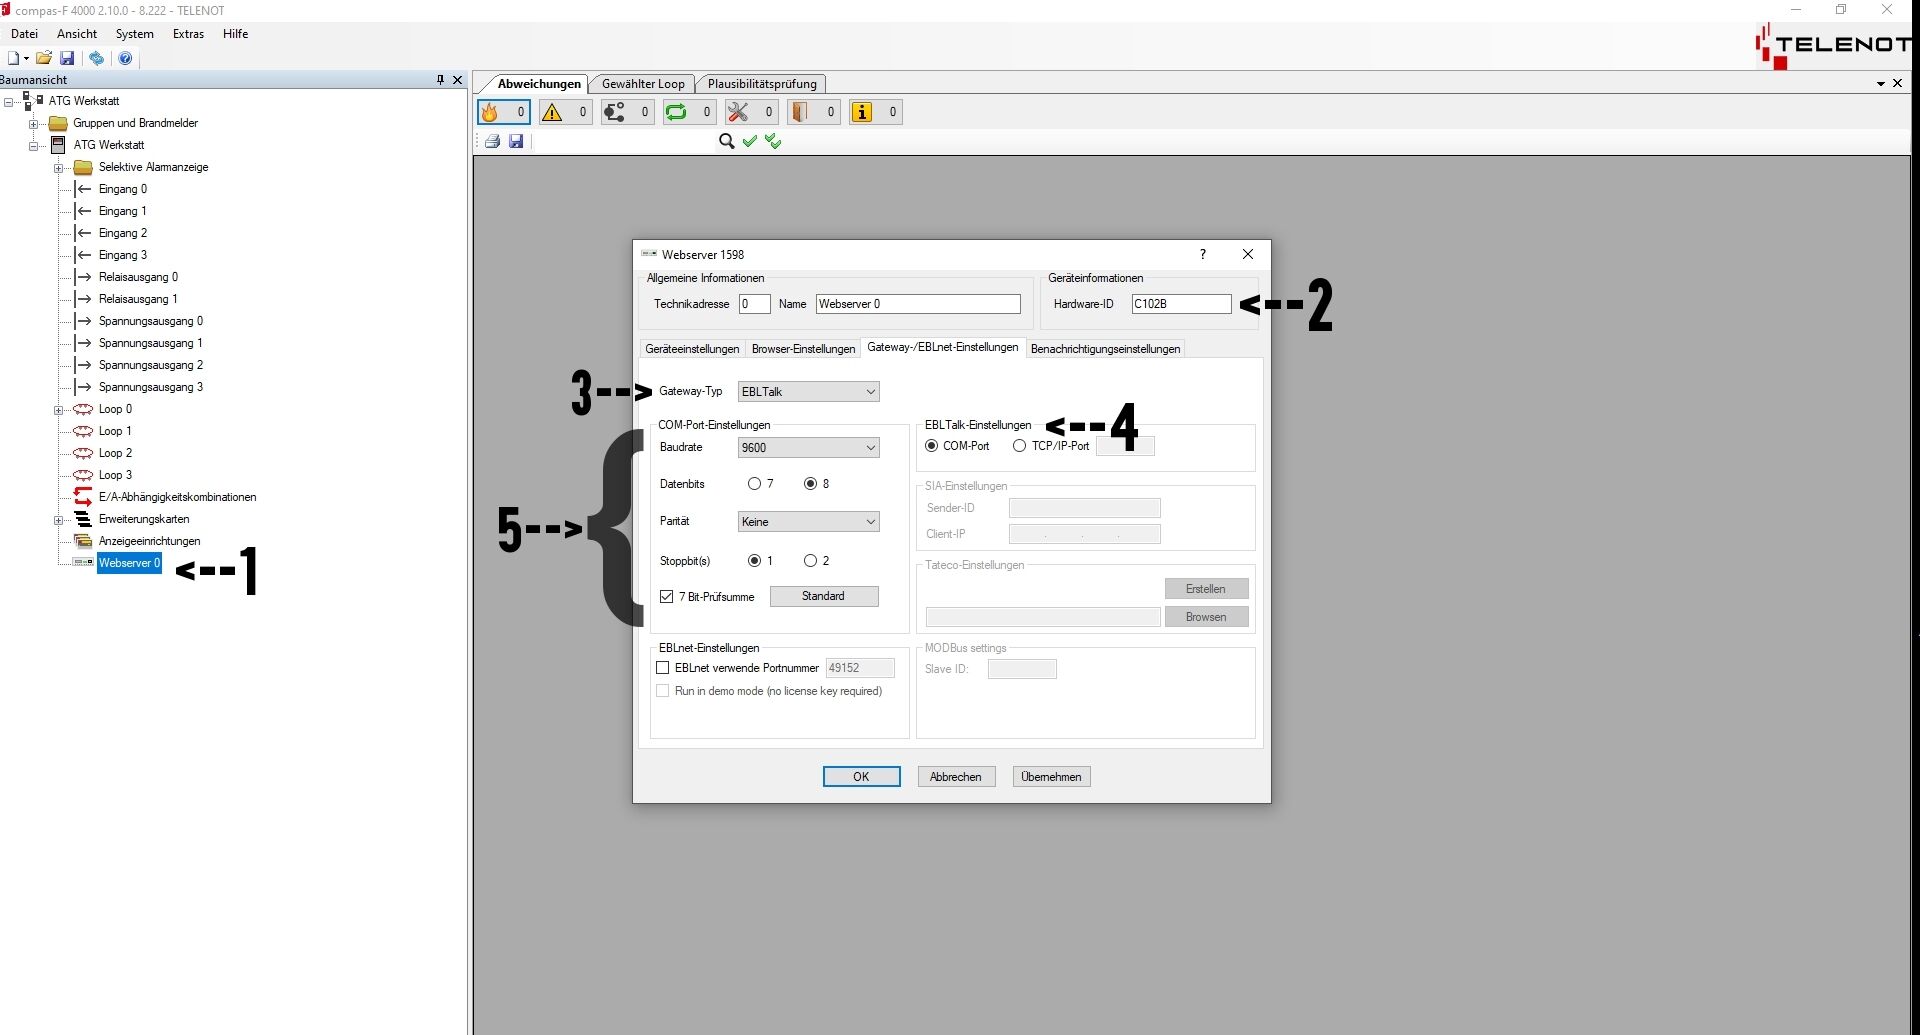
Task: Click the open folder toolbar icon
Action: coord(44,58)
